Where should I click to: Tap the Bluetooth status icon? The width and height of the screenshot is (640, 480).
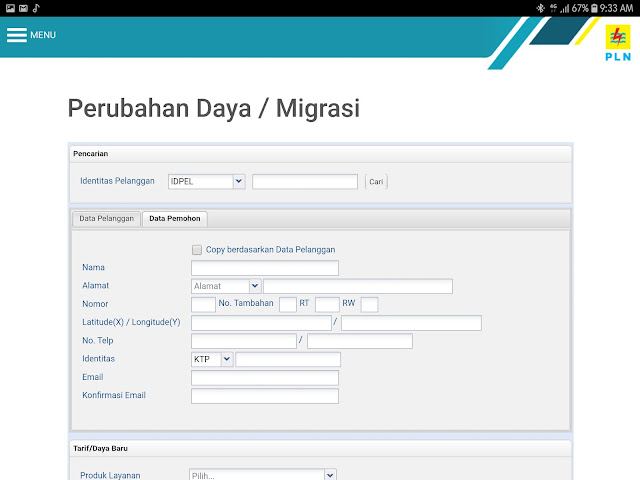click(540, 8)
